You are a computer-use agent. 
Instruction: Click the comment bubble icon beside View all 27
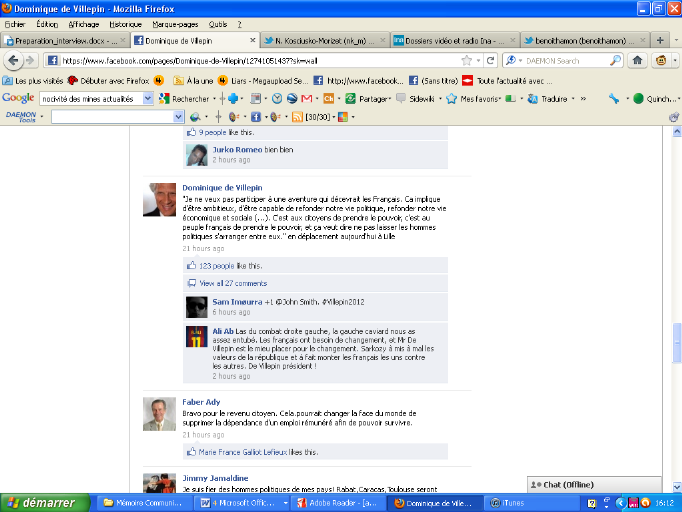point(191,283)
